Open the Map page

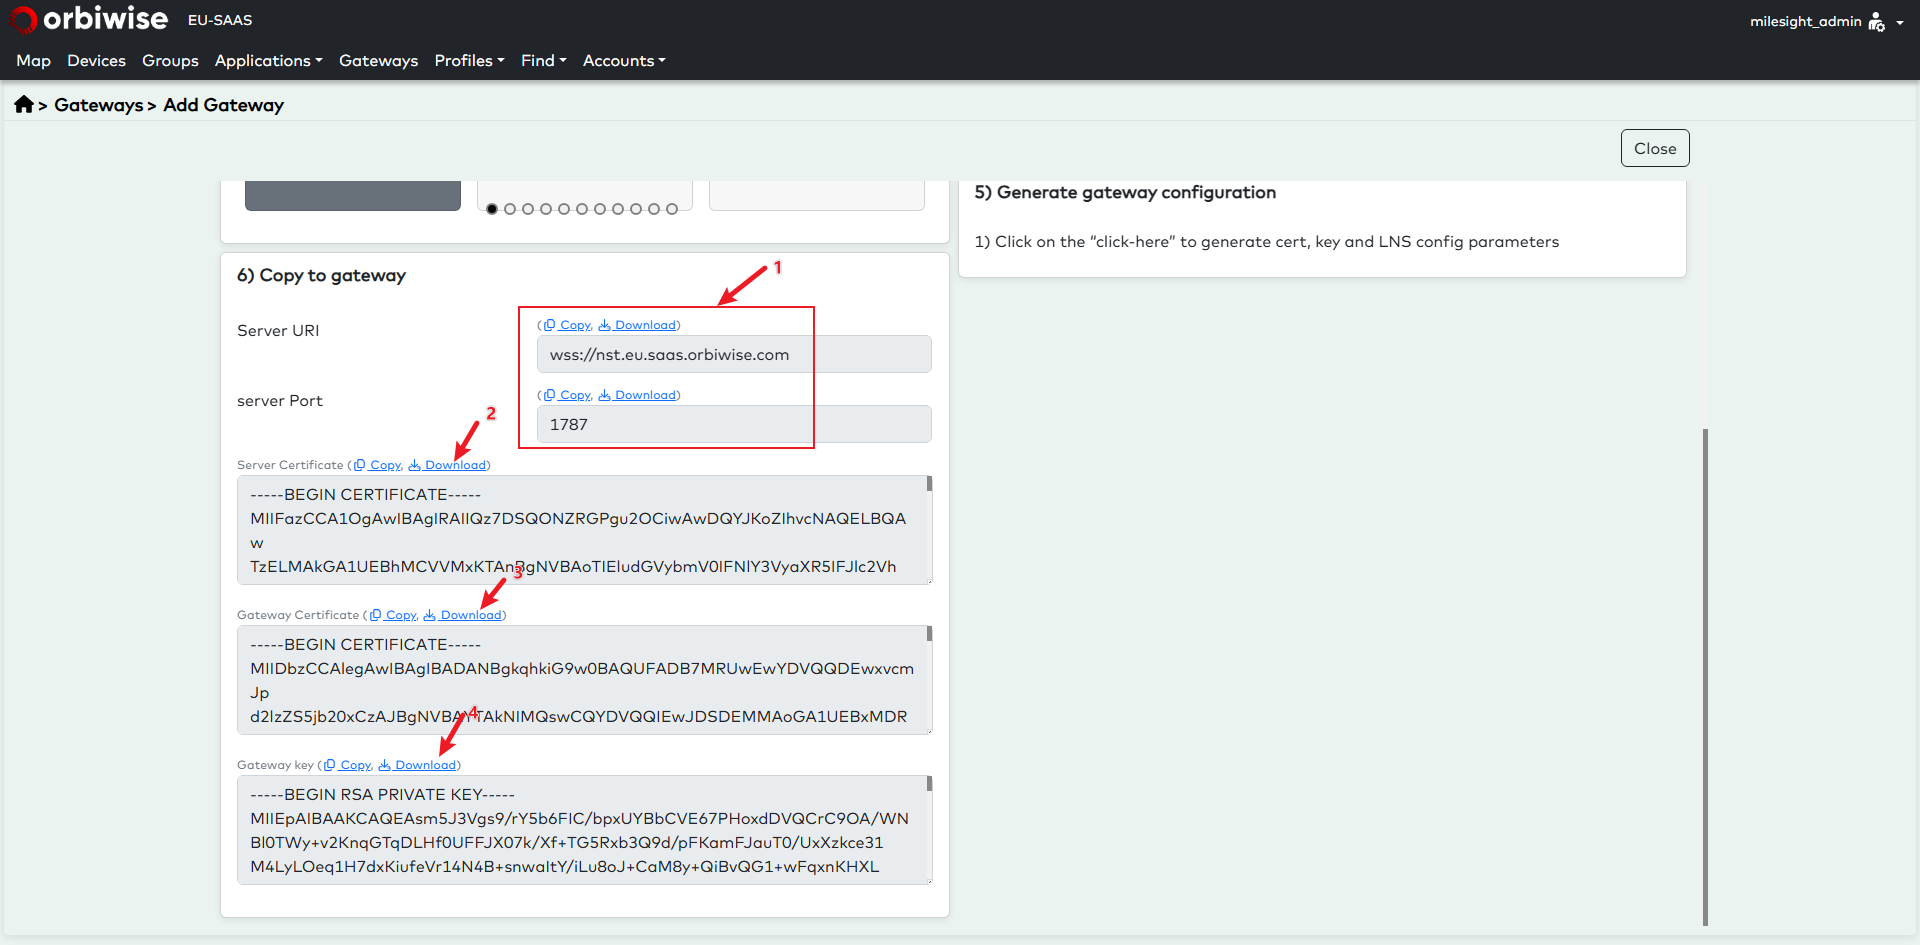[33, 60]
